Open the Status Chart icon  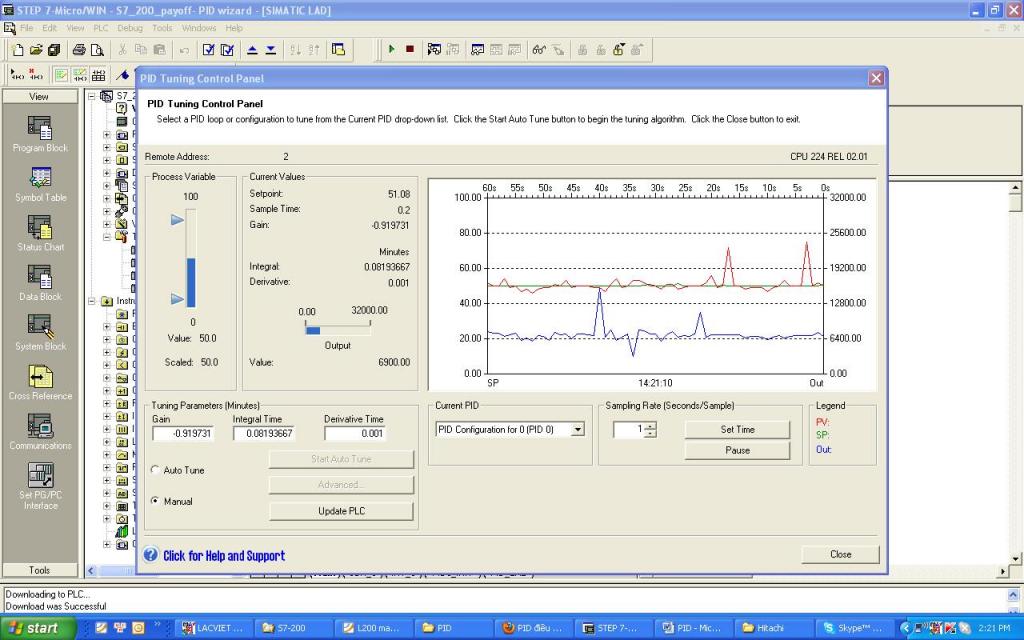tap(40, 227)
